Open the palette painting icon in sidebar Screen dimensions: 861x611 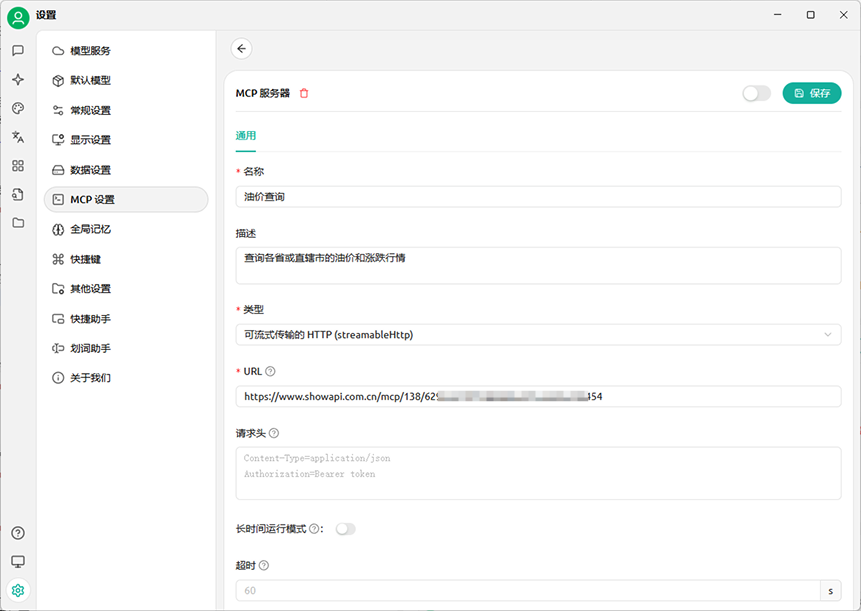(x=18, y=108)
